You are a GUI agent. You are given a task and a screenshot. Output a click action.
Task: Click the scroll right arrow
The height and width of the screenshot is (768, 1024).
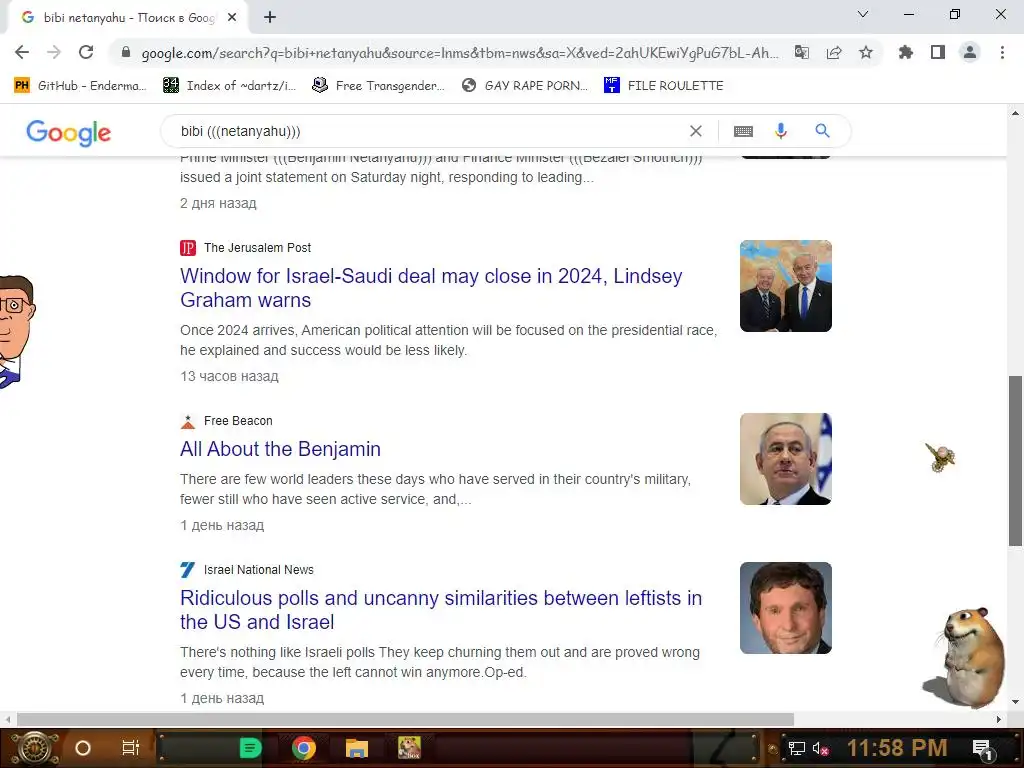(x=999, y=719)
